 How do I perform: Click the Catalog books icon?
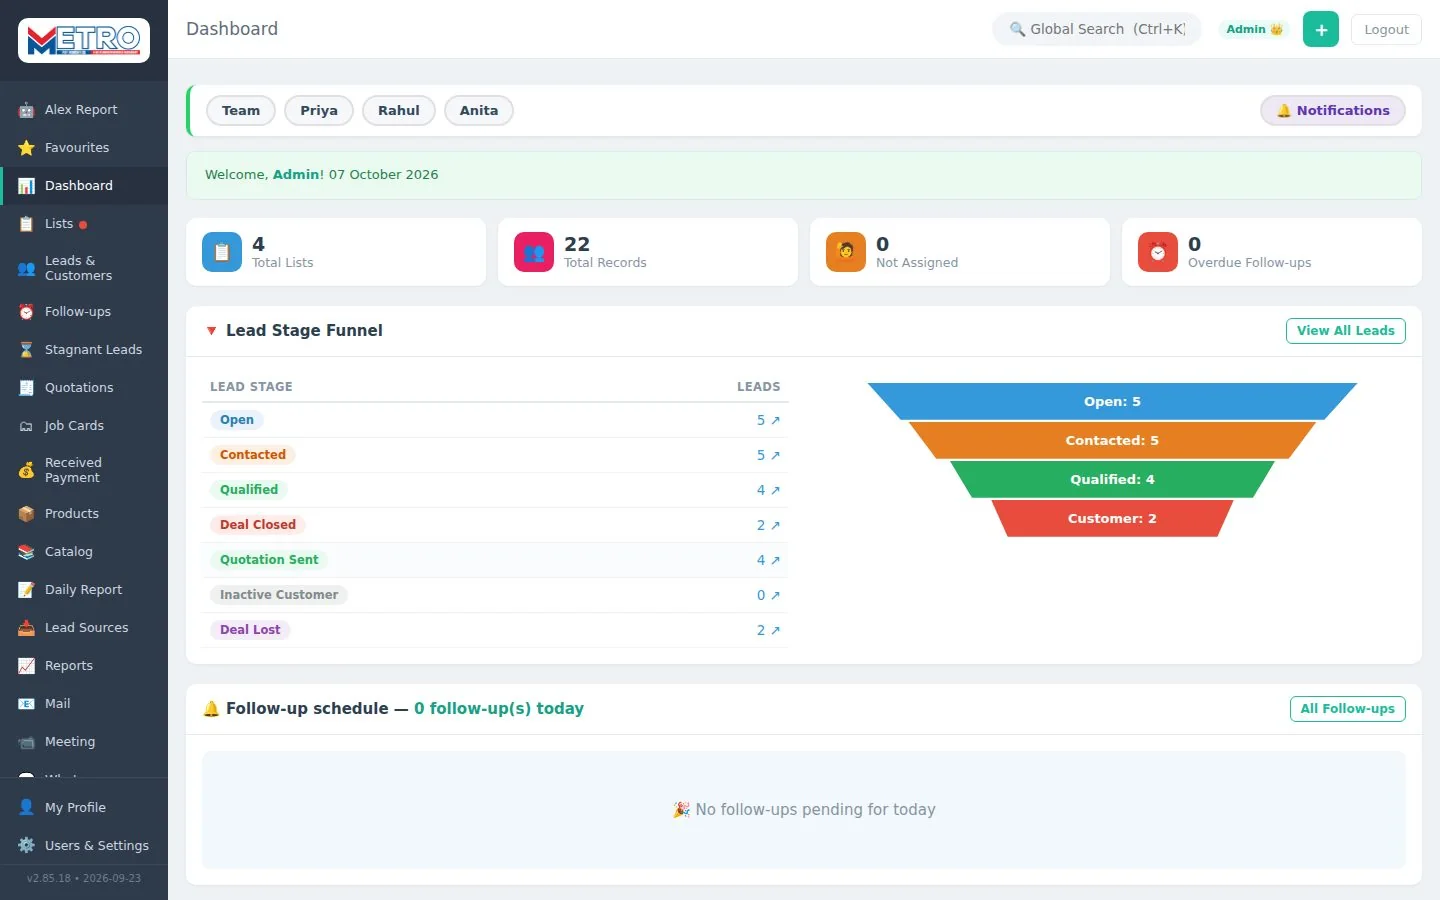pyautogui.click(x=26, y=552)
